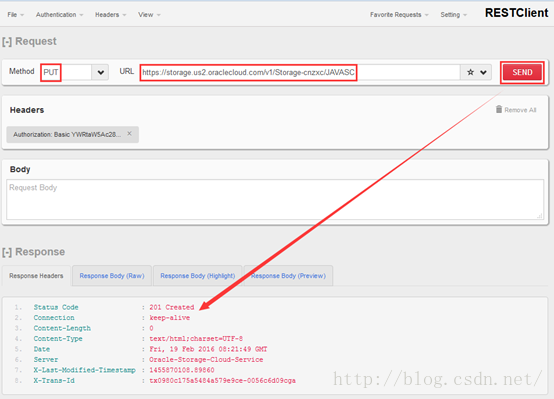Remove the Authorization header with the x
This screenshot has height=399, width=554.
129,134
